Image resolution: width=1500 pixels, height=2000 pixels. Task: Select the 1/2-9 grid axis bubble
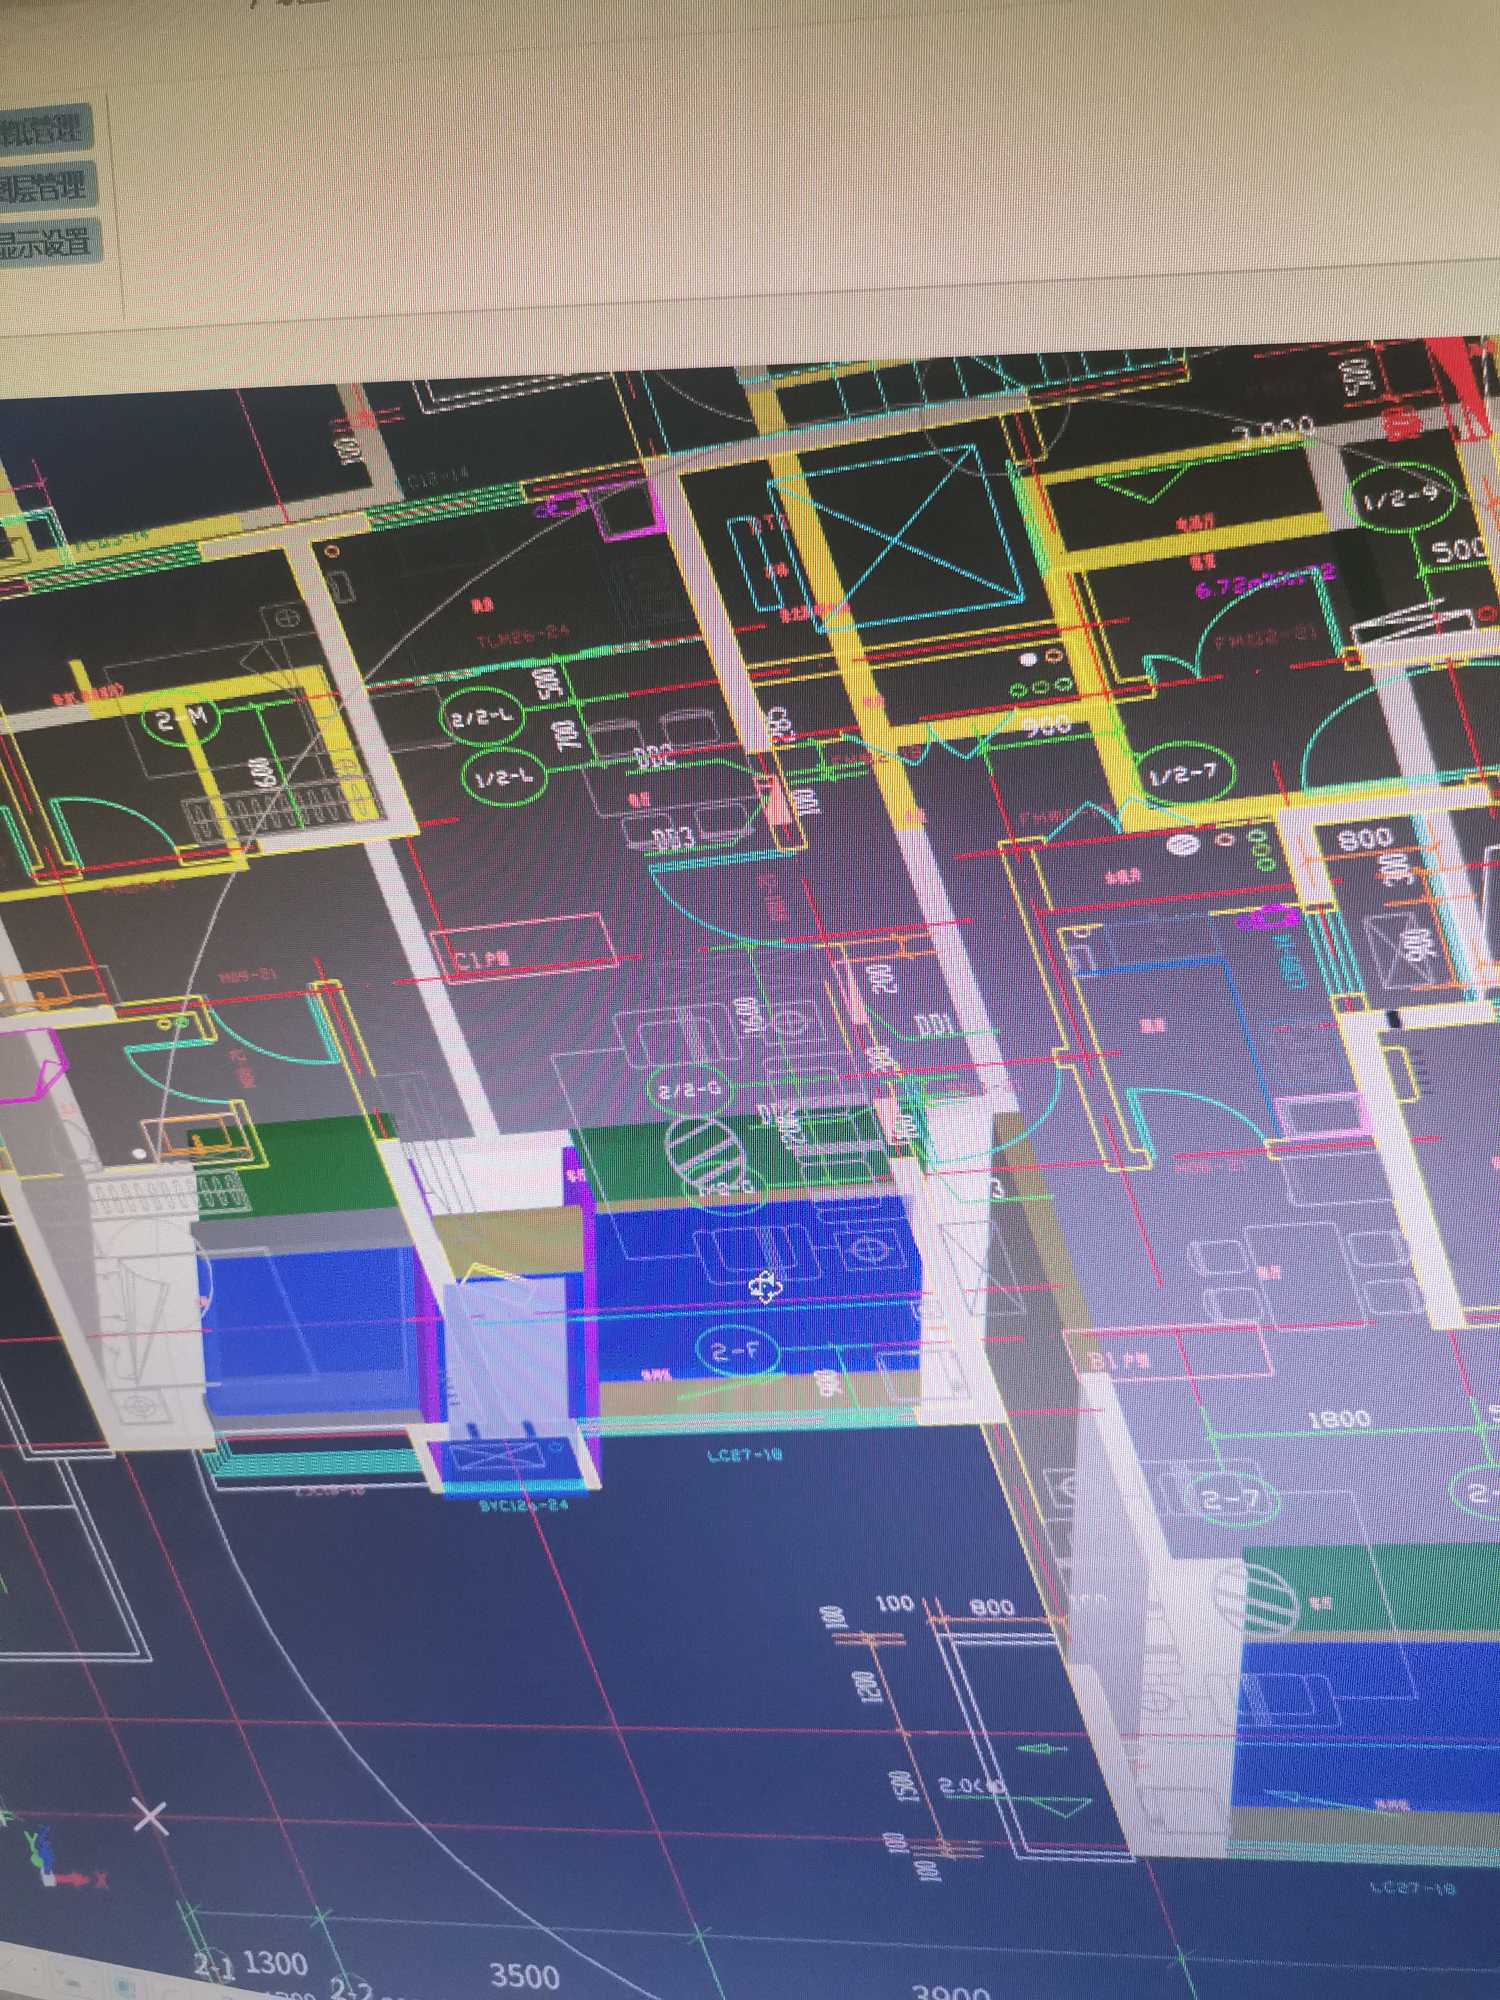1400,497
